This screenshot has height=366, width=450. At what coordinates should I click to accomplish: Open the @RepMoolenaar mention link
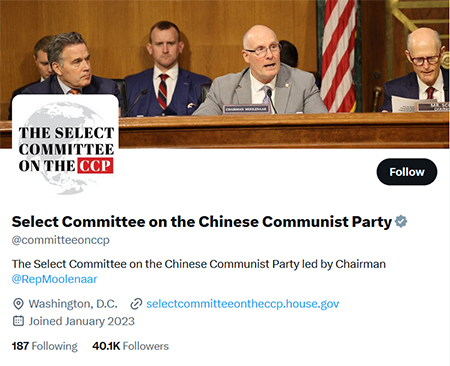click(x=54, y=279)
